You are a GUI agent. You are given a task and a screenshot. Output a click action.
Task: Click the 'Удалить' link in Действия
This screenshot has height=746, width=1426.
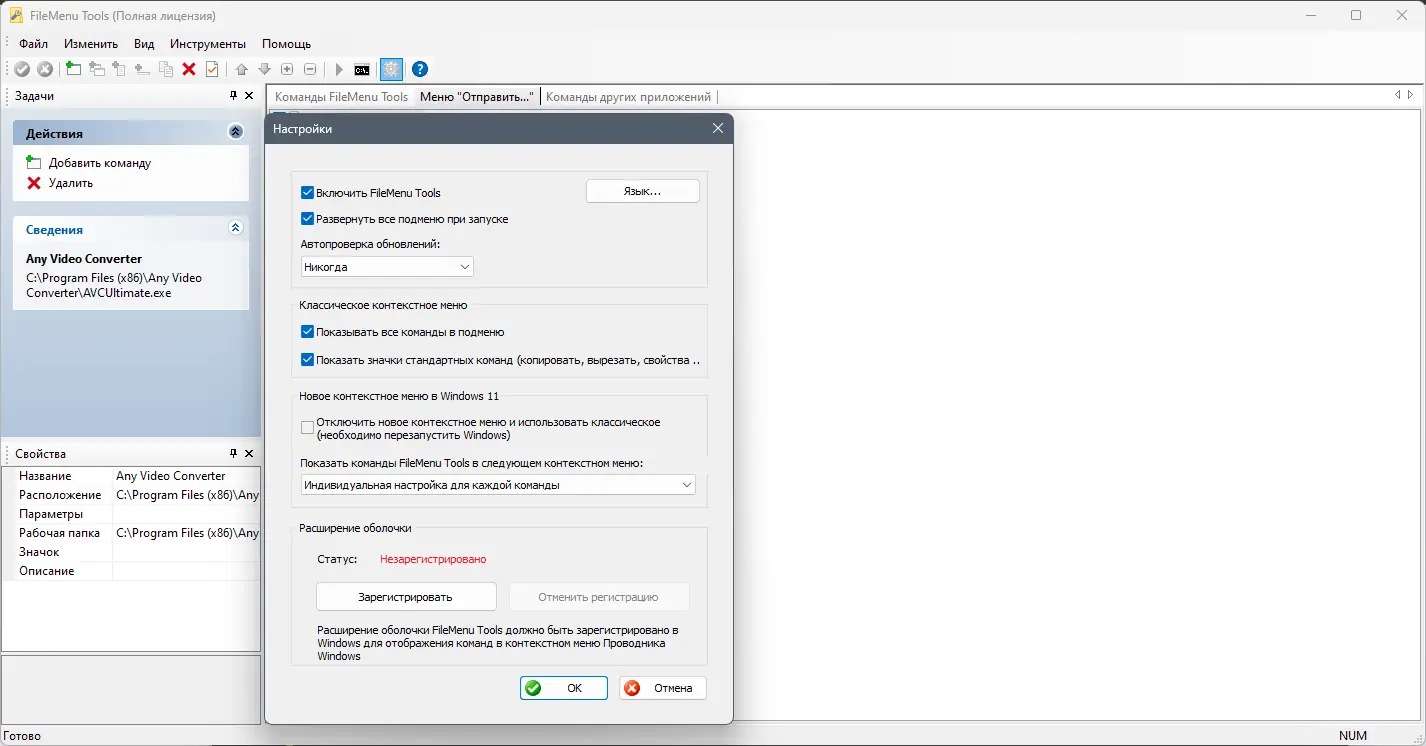[71, 183]
